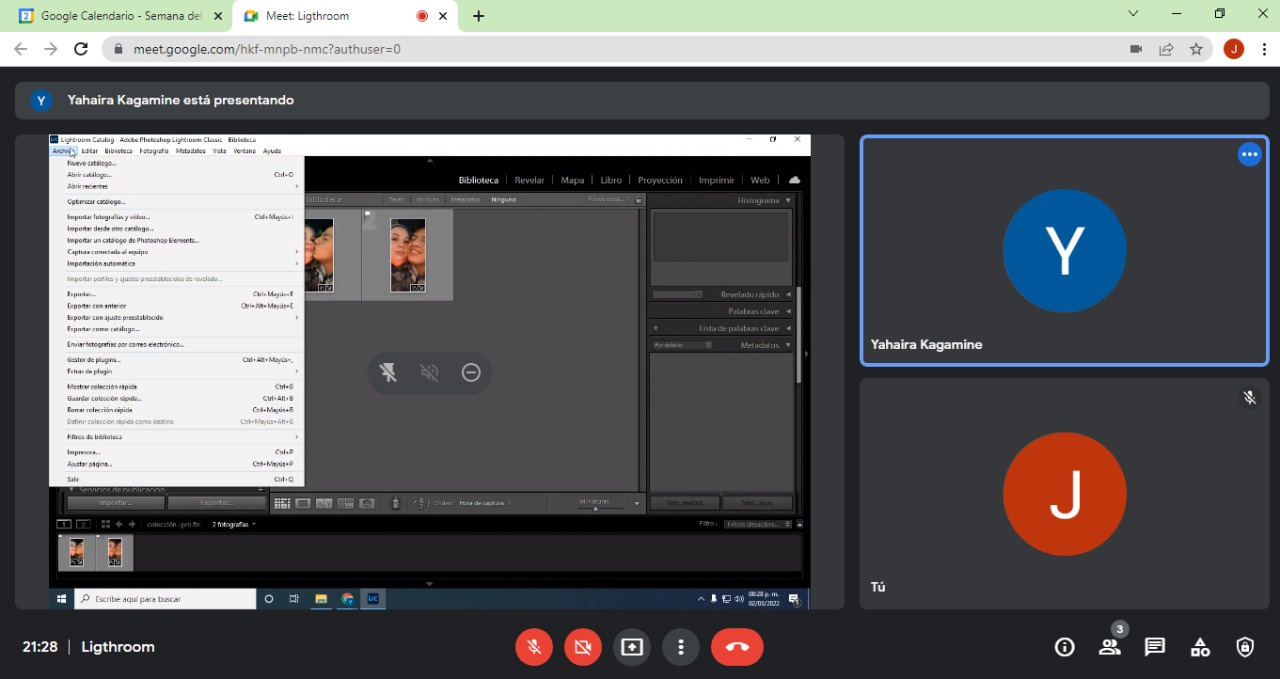Expand the Revelado rápido panel
Viewport: 1280px width, 679px height.
(x=788, y=295)
